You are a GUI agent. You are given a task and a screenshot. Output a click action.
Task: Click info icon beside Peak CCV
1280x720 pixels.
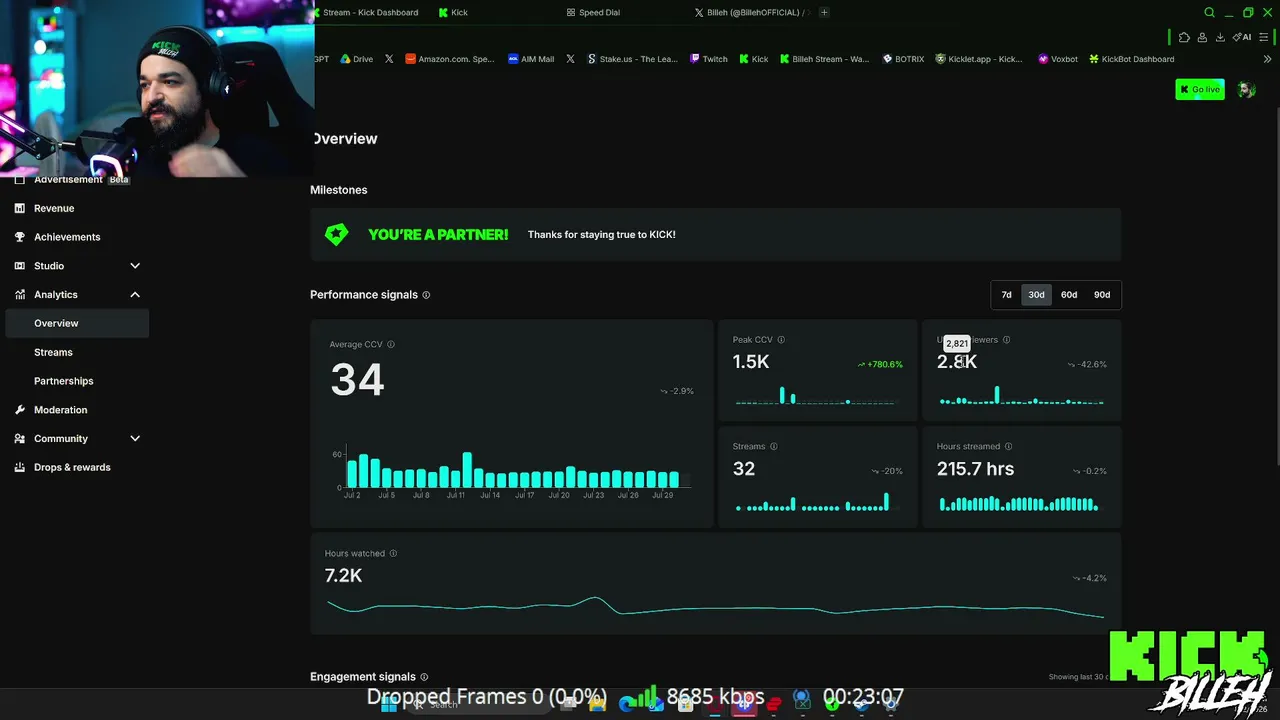(781, 340)
